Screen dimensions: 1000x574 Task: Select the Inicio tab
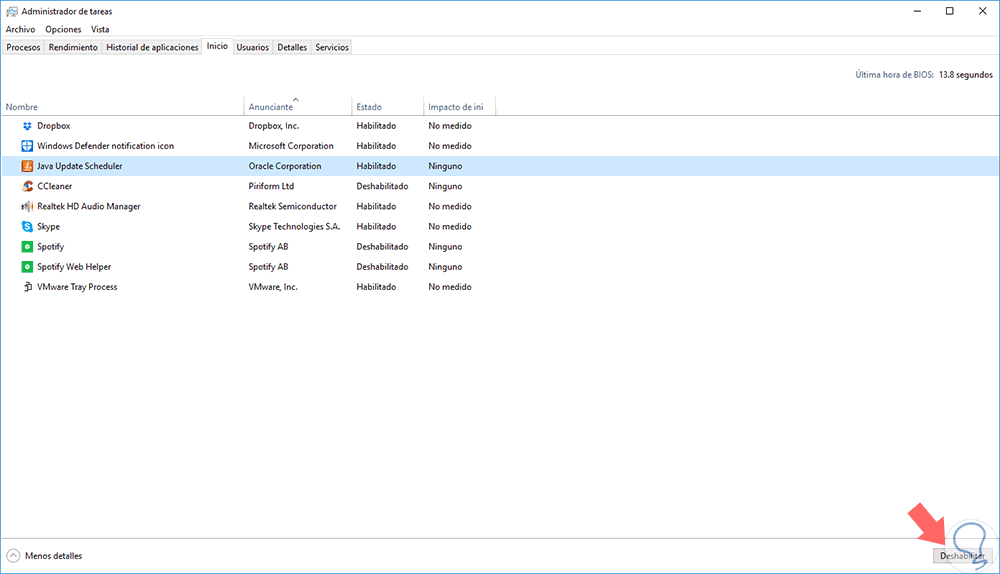point(217,46)
